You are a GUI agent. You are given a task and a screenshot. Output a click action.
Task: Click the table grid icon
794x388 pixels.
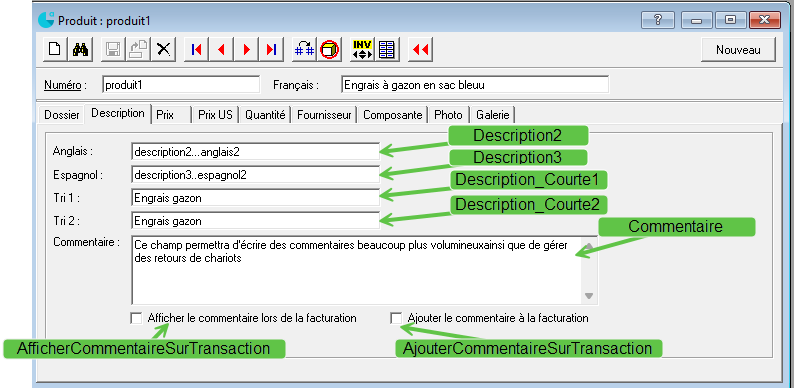(x=387, y=49)
